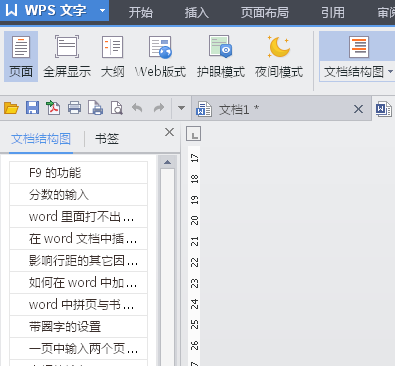This screenshot has width=395, height=366.
Task: Go to heading 影响行距的其它因…
Action: click(x=78, y=261)
